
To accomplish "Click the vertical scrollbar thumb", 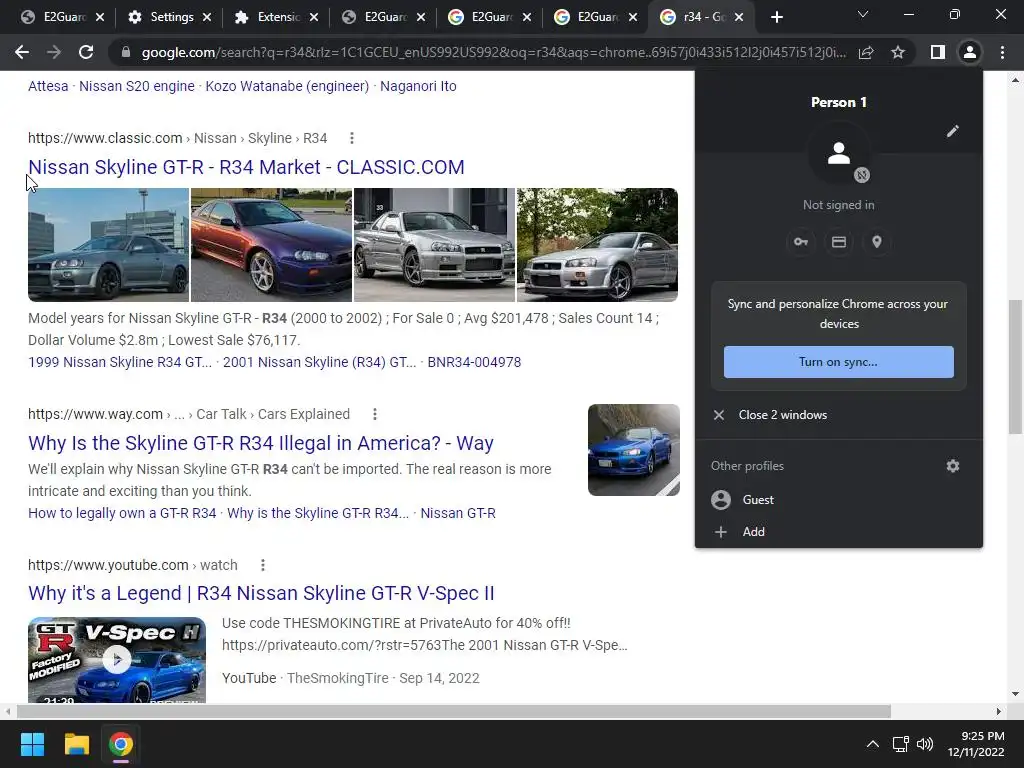I will tap(1015, 366).
